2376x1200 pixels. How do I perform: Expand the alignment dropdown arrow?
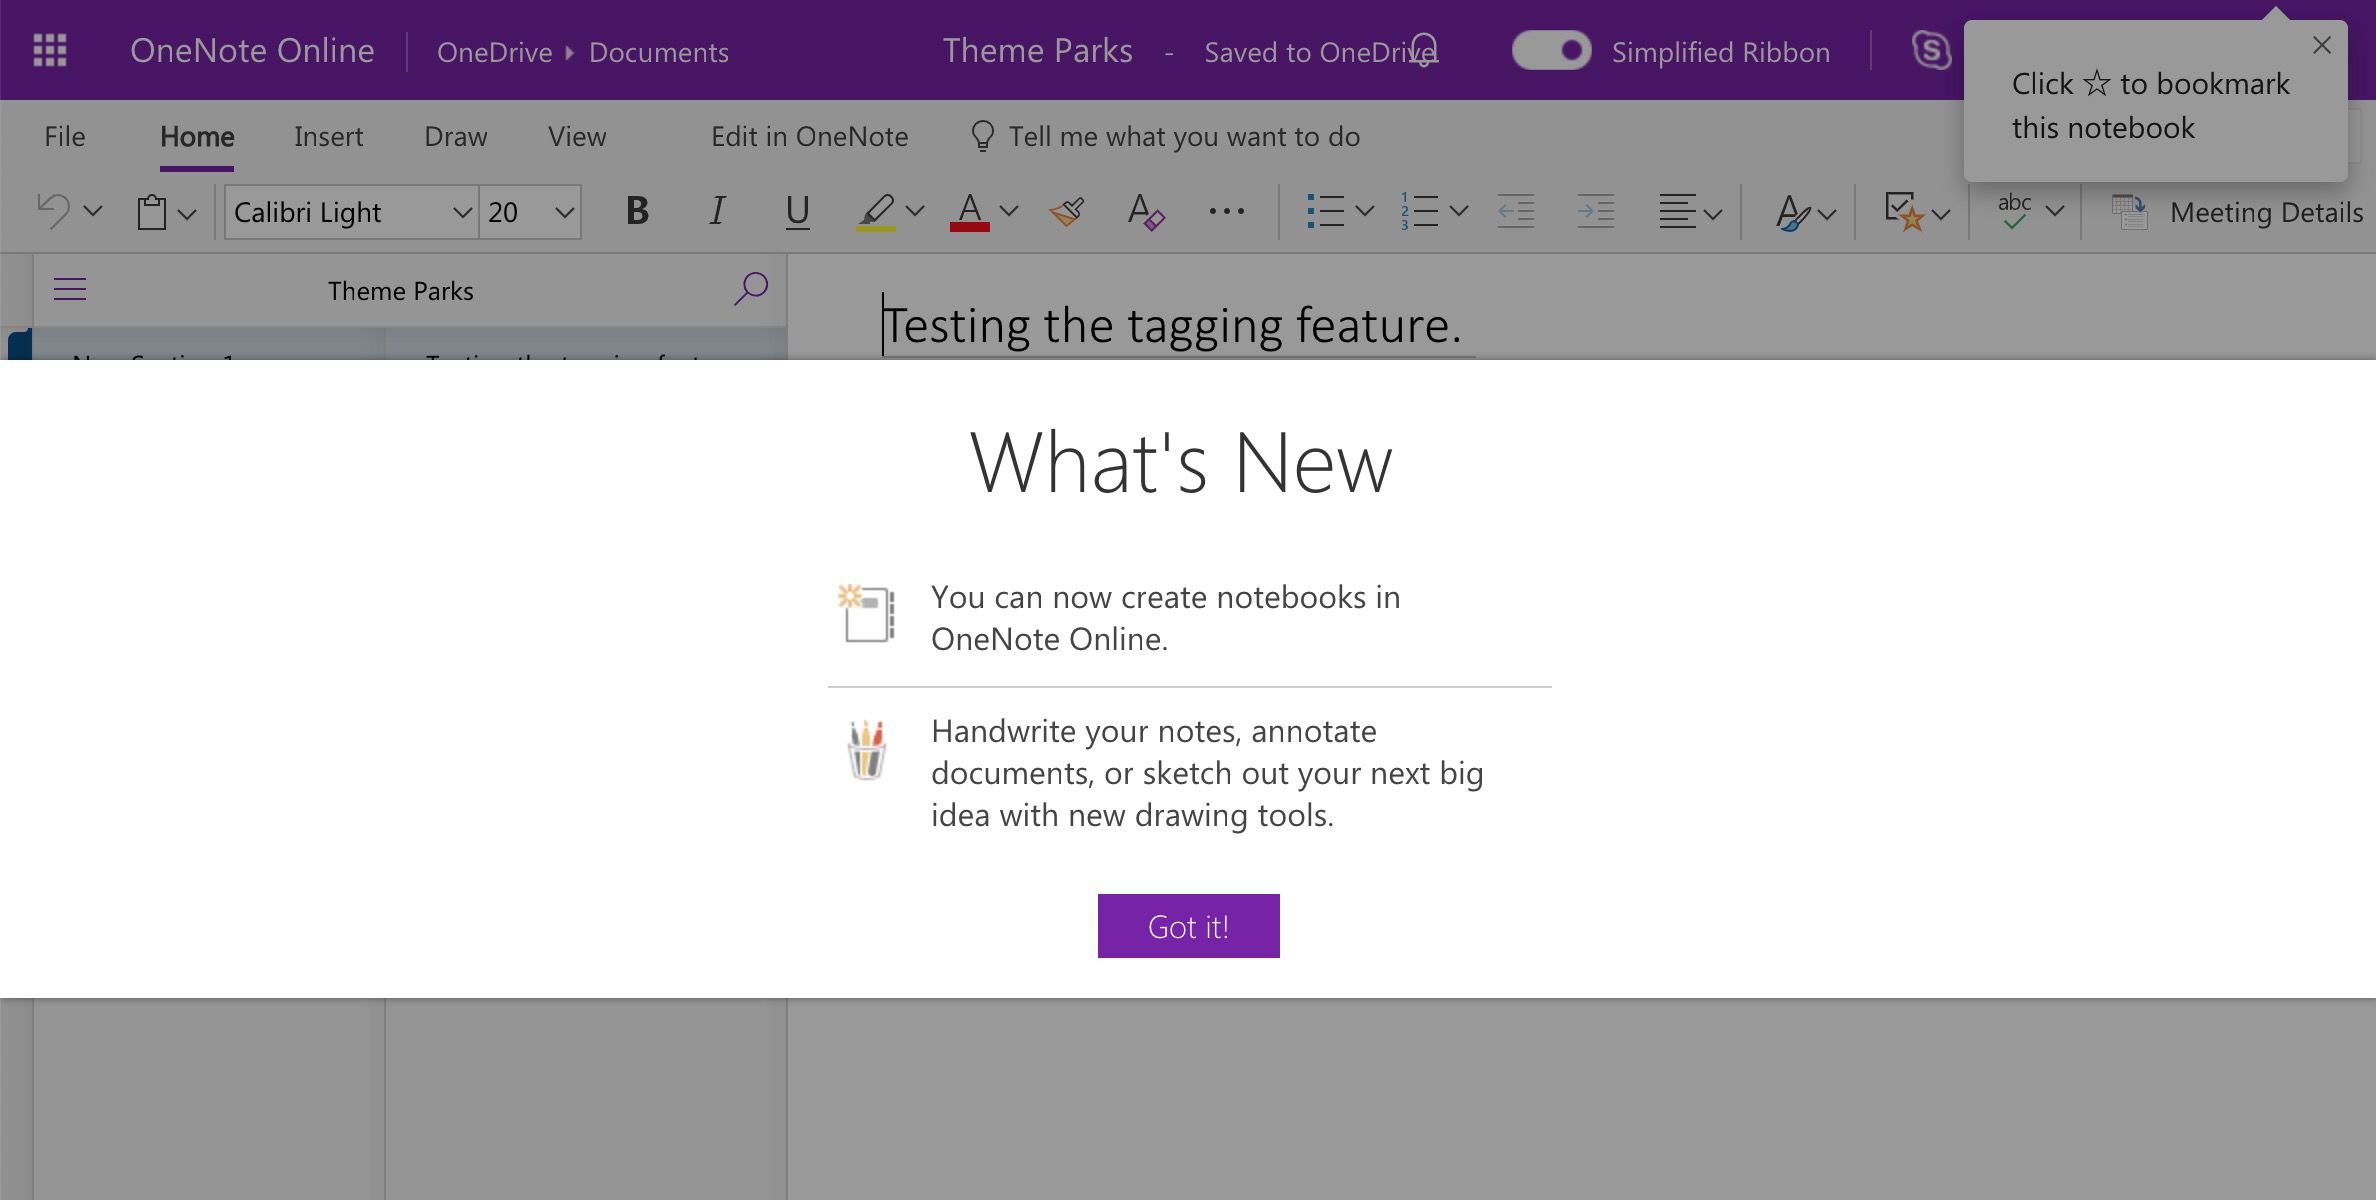click(x=1712, y=214)
